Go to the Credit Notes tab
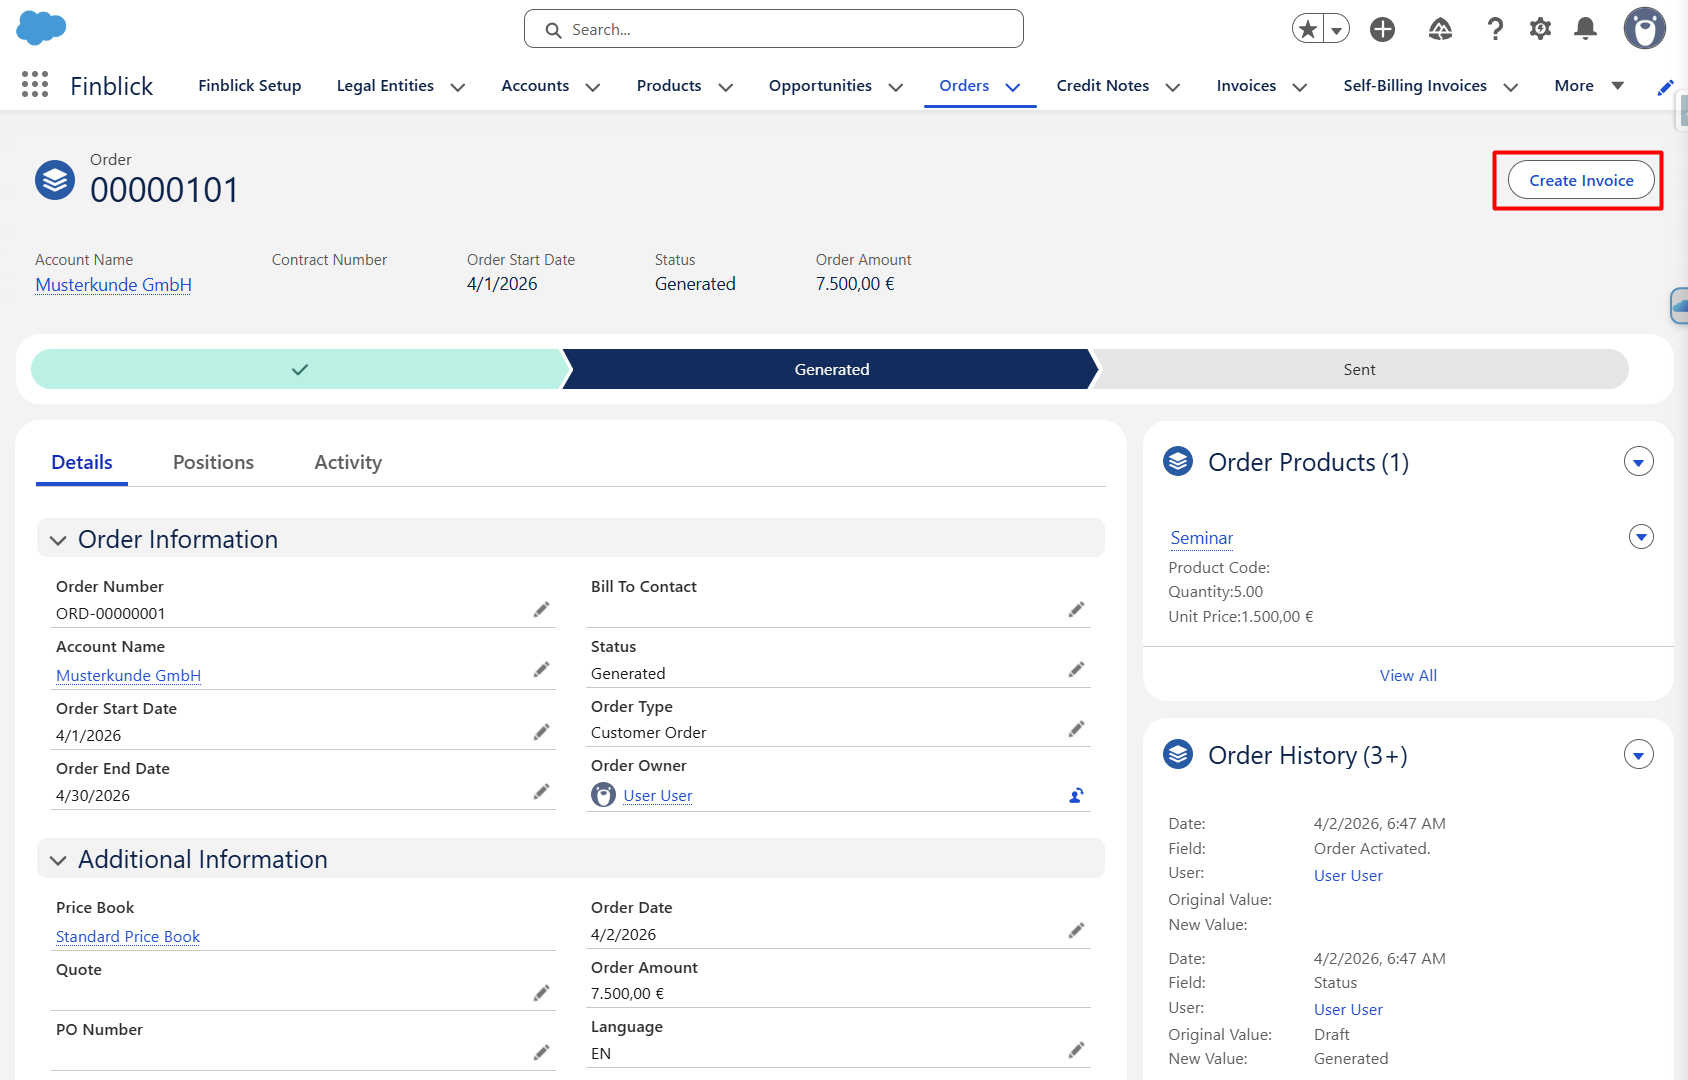The width and height of the screenshot is (1688, 1080). (1103, 86)
